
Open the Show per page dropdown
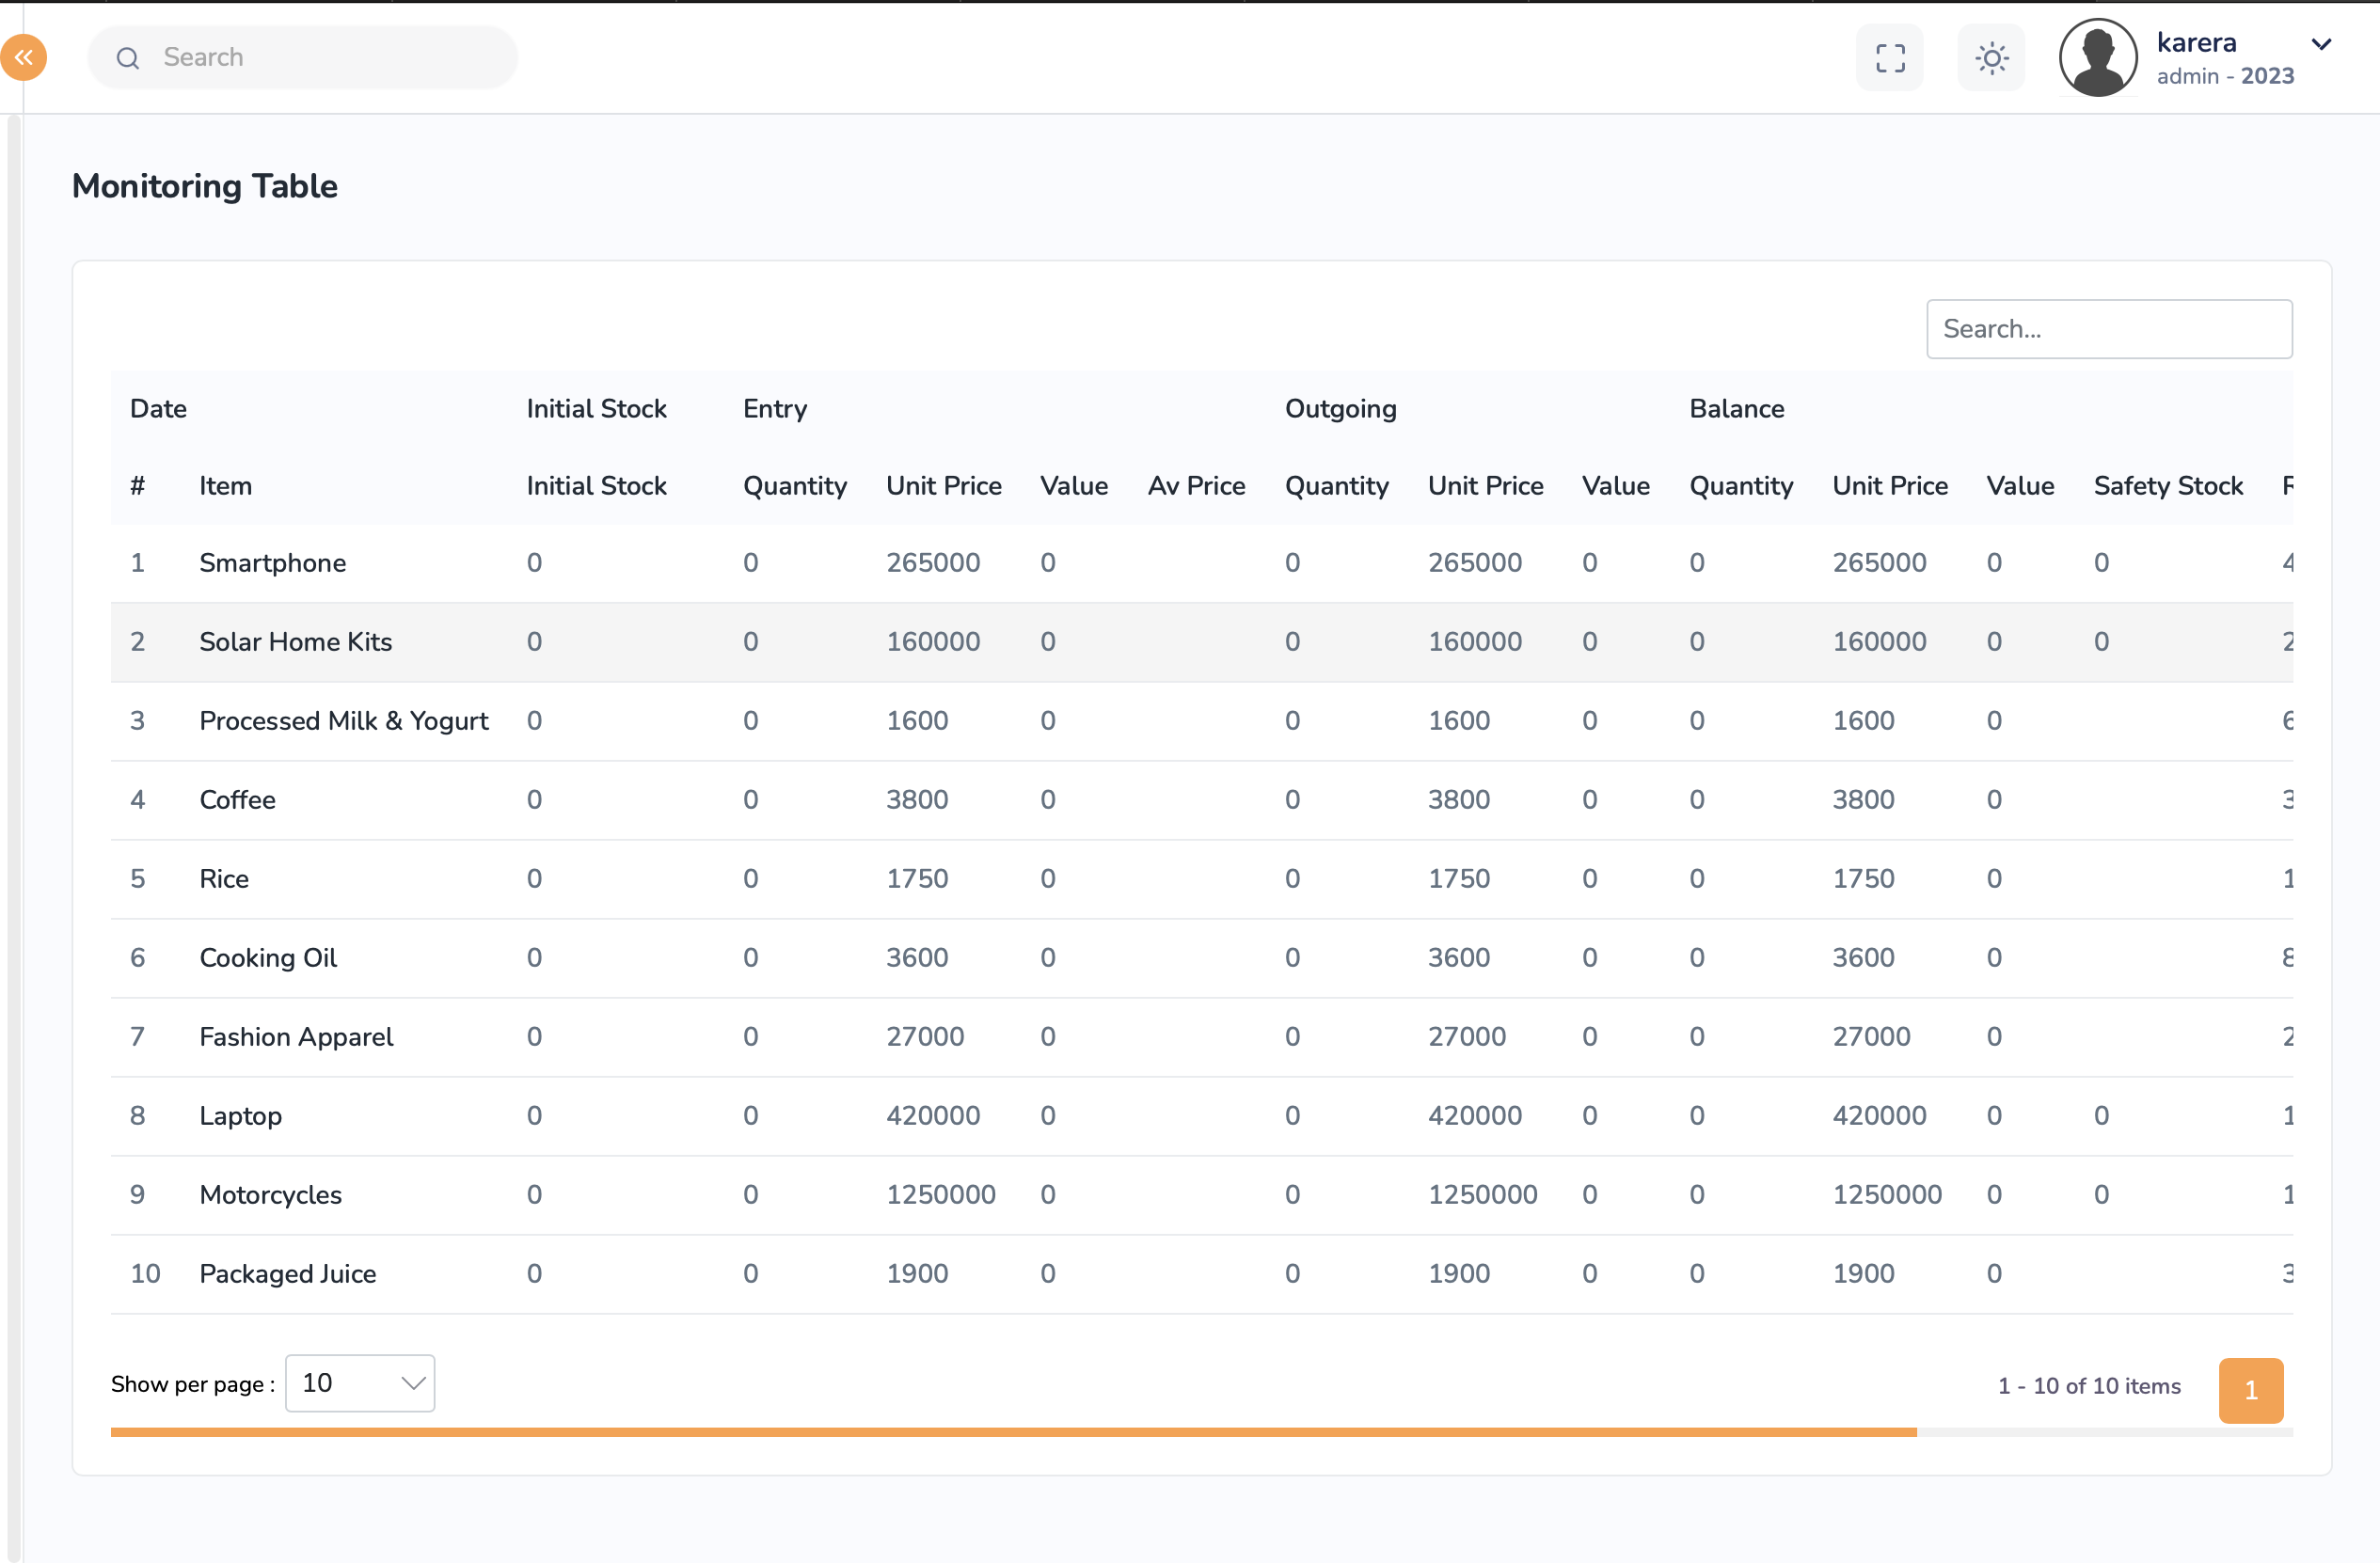click(360, 1383)
